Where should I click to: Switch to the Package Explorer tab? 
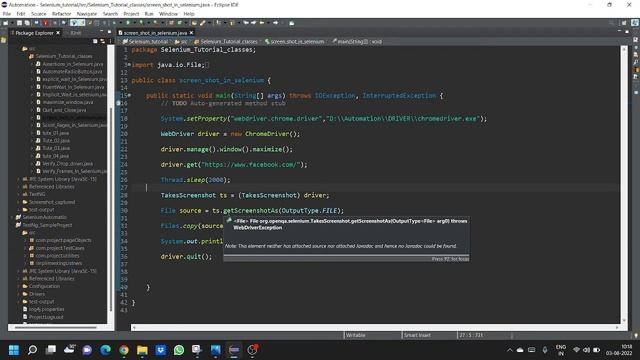pyautogui.click(x=34, y=33)
